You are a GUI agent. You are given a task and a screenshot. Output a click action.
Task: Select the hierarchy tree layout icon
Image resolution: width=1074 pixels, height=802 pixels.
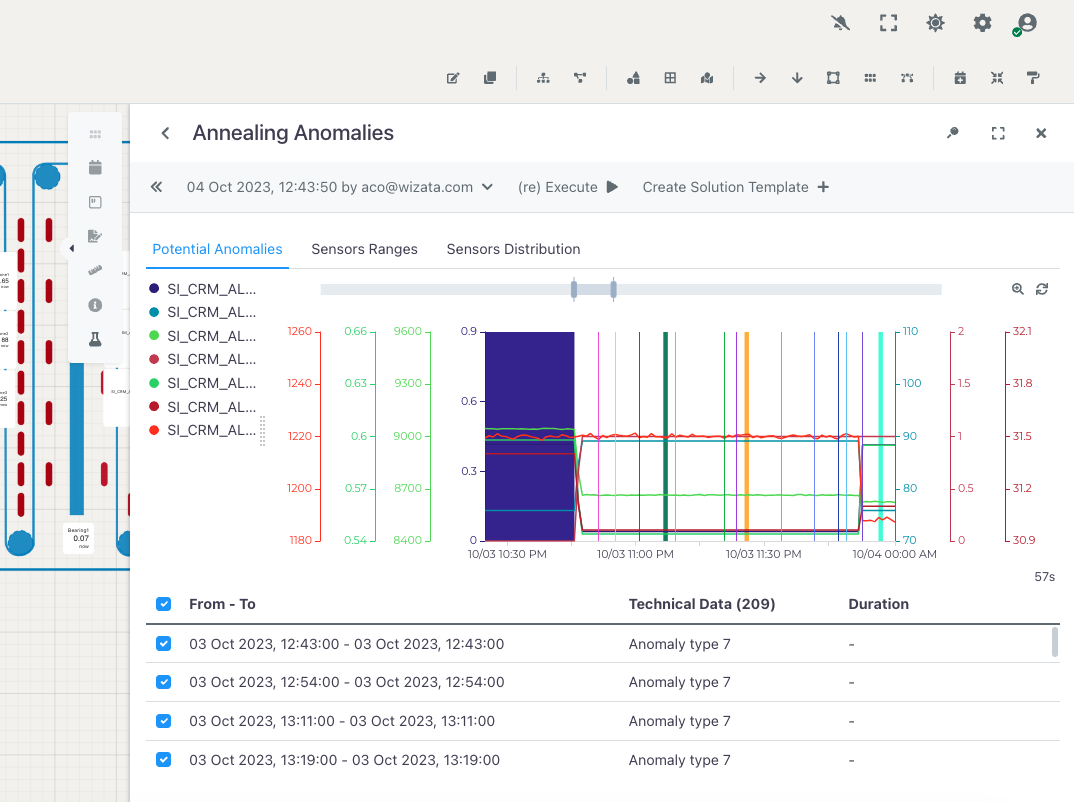click(543, 78)
